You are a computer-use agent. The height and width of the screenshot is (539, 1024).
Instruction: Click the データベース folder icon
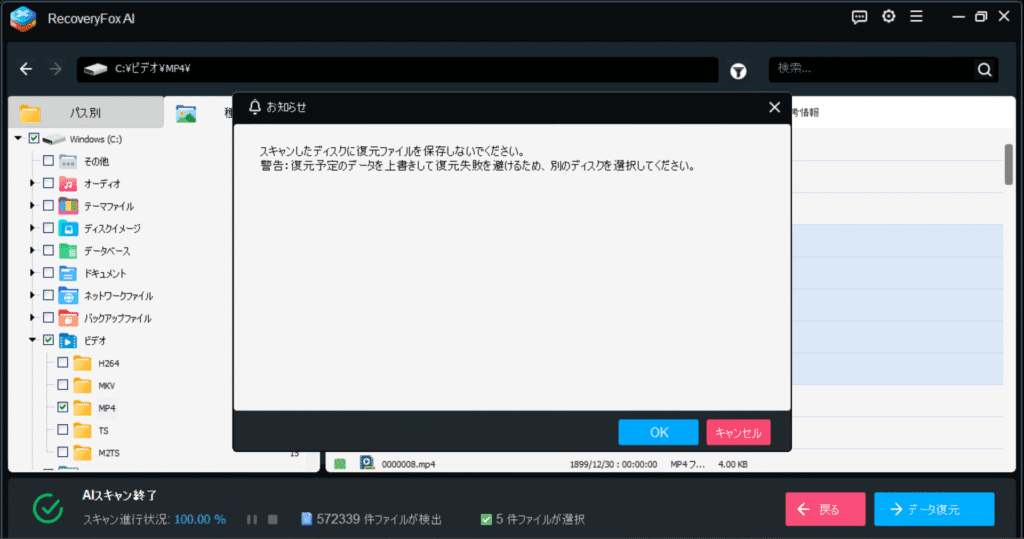point(68,251)
